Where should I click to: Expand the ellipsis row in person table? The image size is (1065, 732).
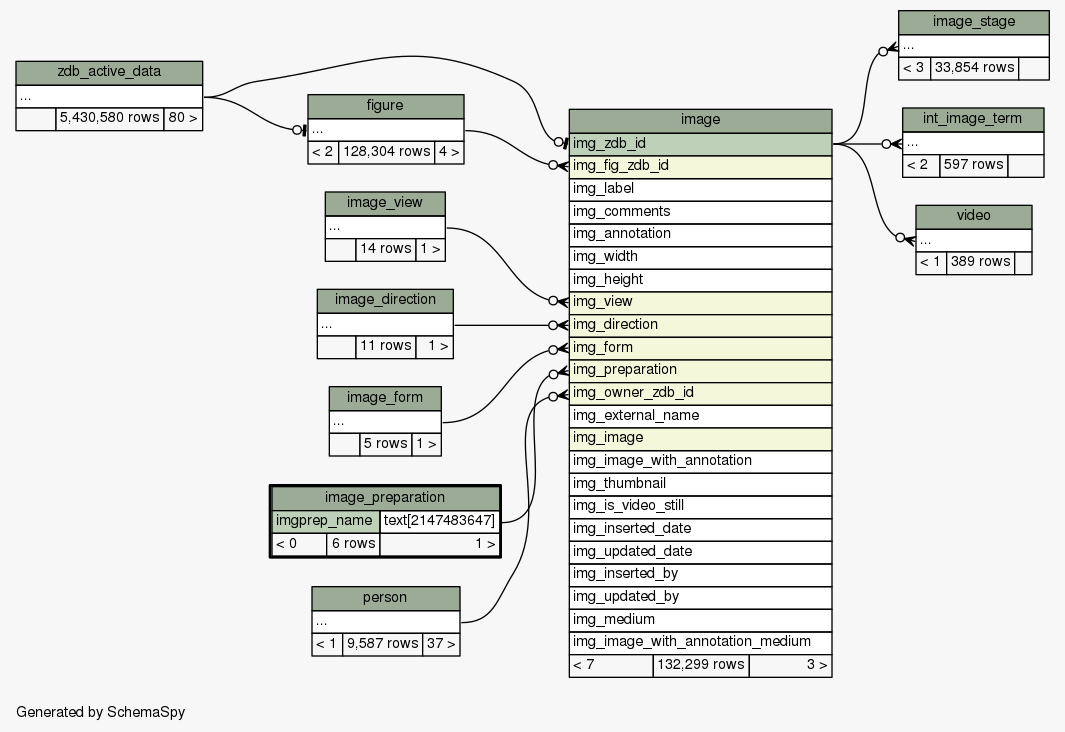[x=385, y=621]
